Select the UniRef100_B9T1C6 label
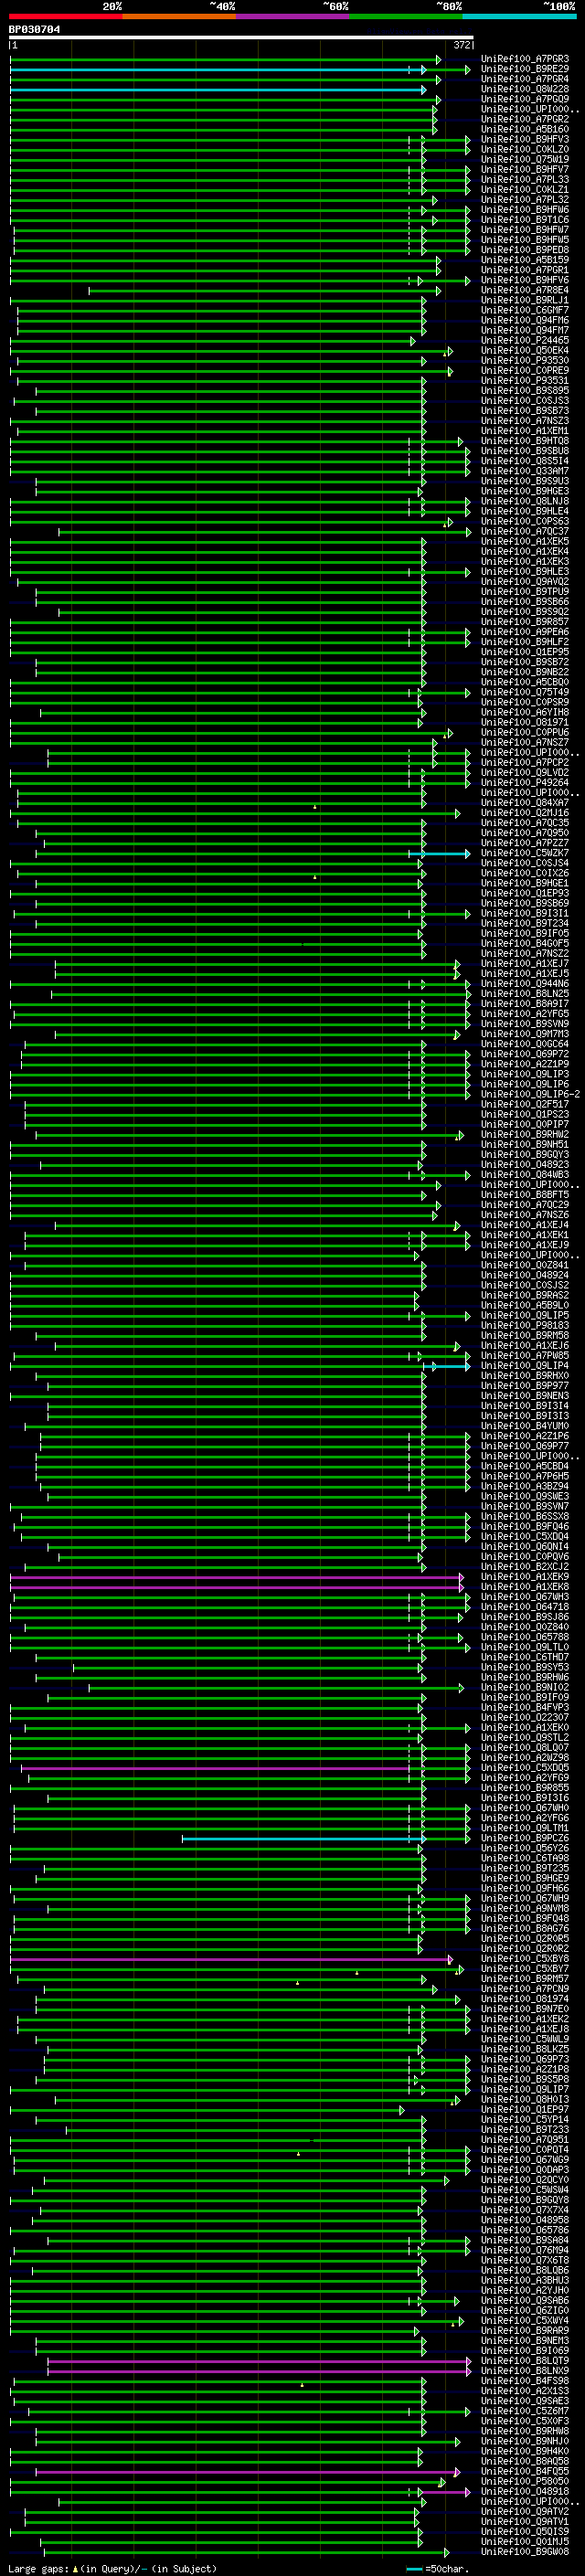This screenshot has height=2576, width=585. [525, 220]
